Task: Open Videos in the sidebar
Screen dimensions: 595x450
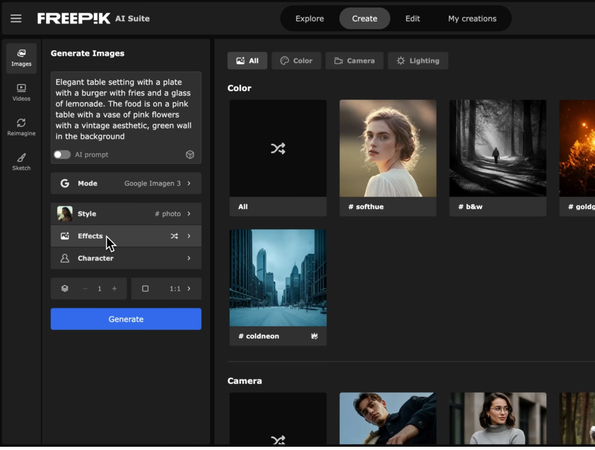Action: click(21, 93)
